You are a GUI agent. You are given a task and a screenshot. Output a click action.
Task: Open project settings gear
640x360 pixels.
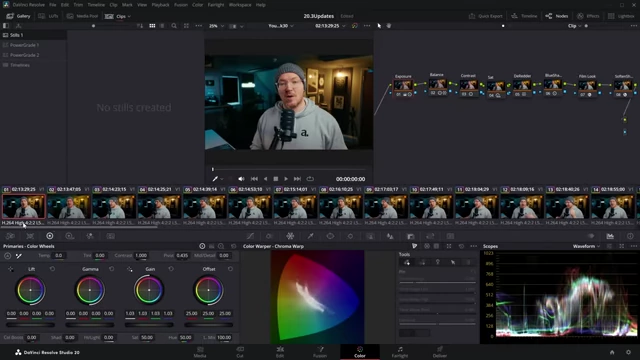click(x=629, y=352)
